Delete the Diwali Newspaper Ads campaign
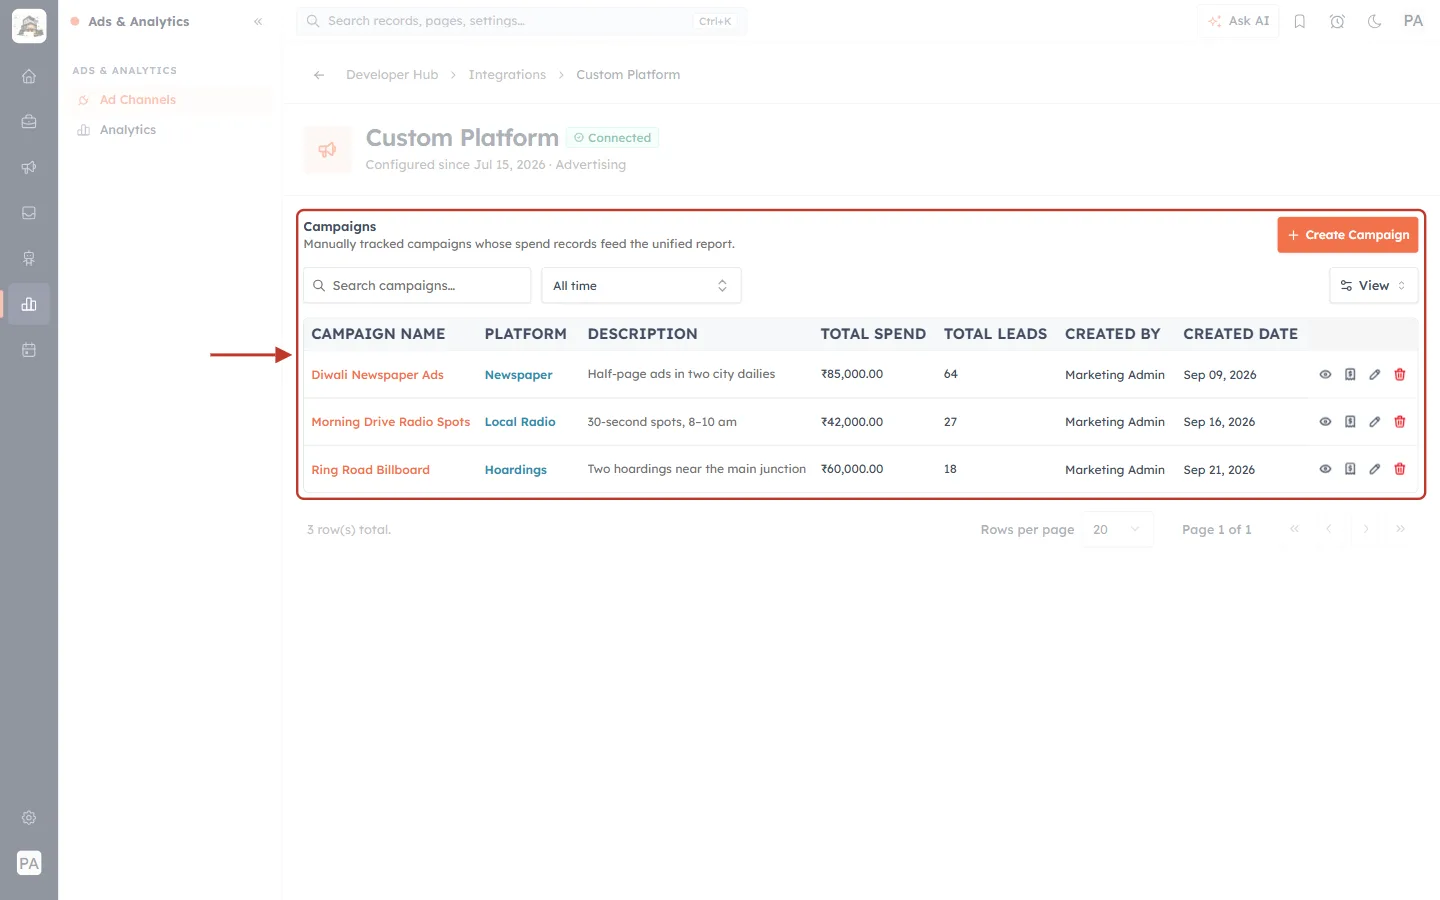Viewport: 1440px width, 900px height. [1400, 375]
